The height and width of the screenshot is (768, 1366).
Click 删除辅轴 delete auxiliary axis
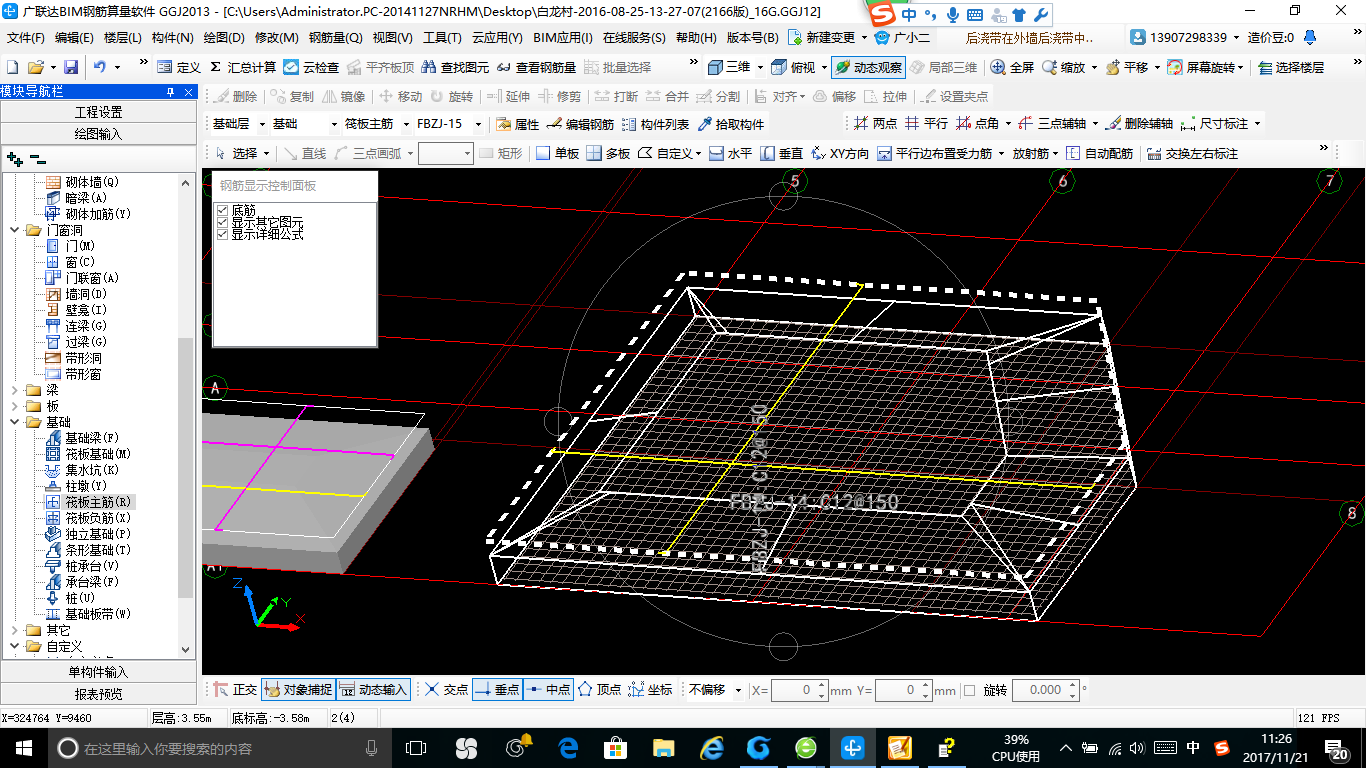click(1140, 124)
